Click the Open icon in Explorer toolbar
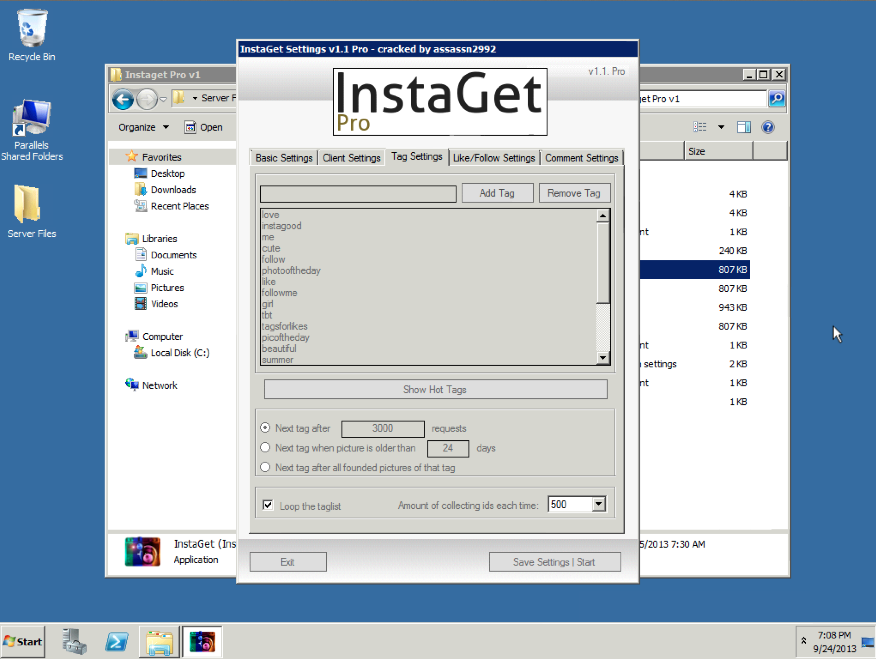This screenshot has width=876, height=659. 191,127
